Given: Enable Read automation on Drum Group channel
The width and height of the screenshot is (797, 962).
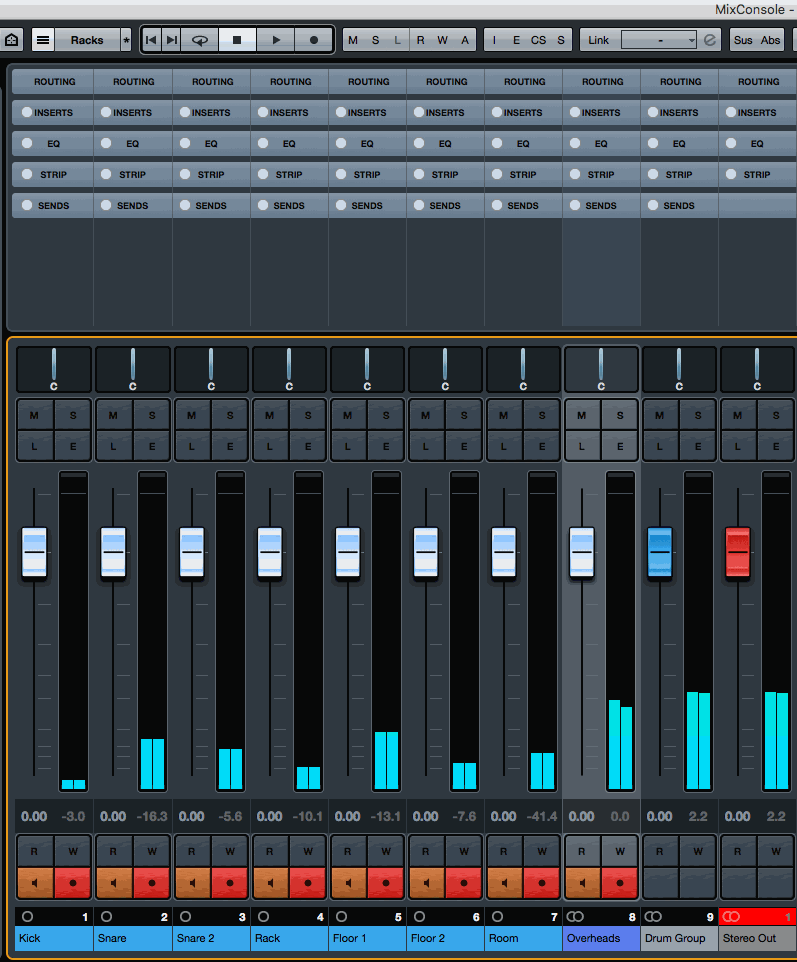Looking at the screenshot, I should [x=660, y=851].
